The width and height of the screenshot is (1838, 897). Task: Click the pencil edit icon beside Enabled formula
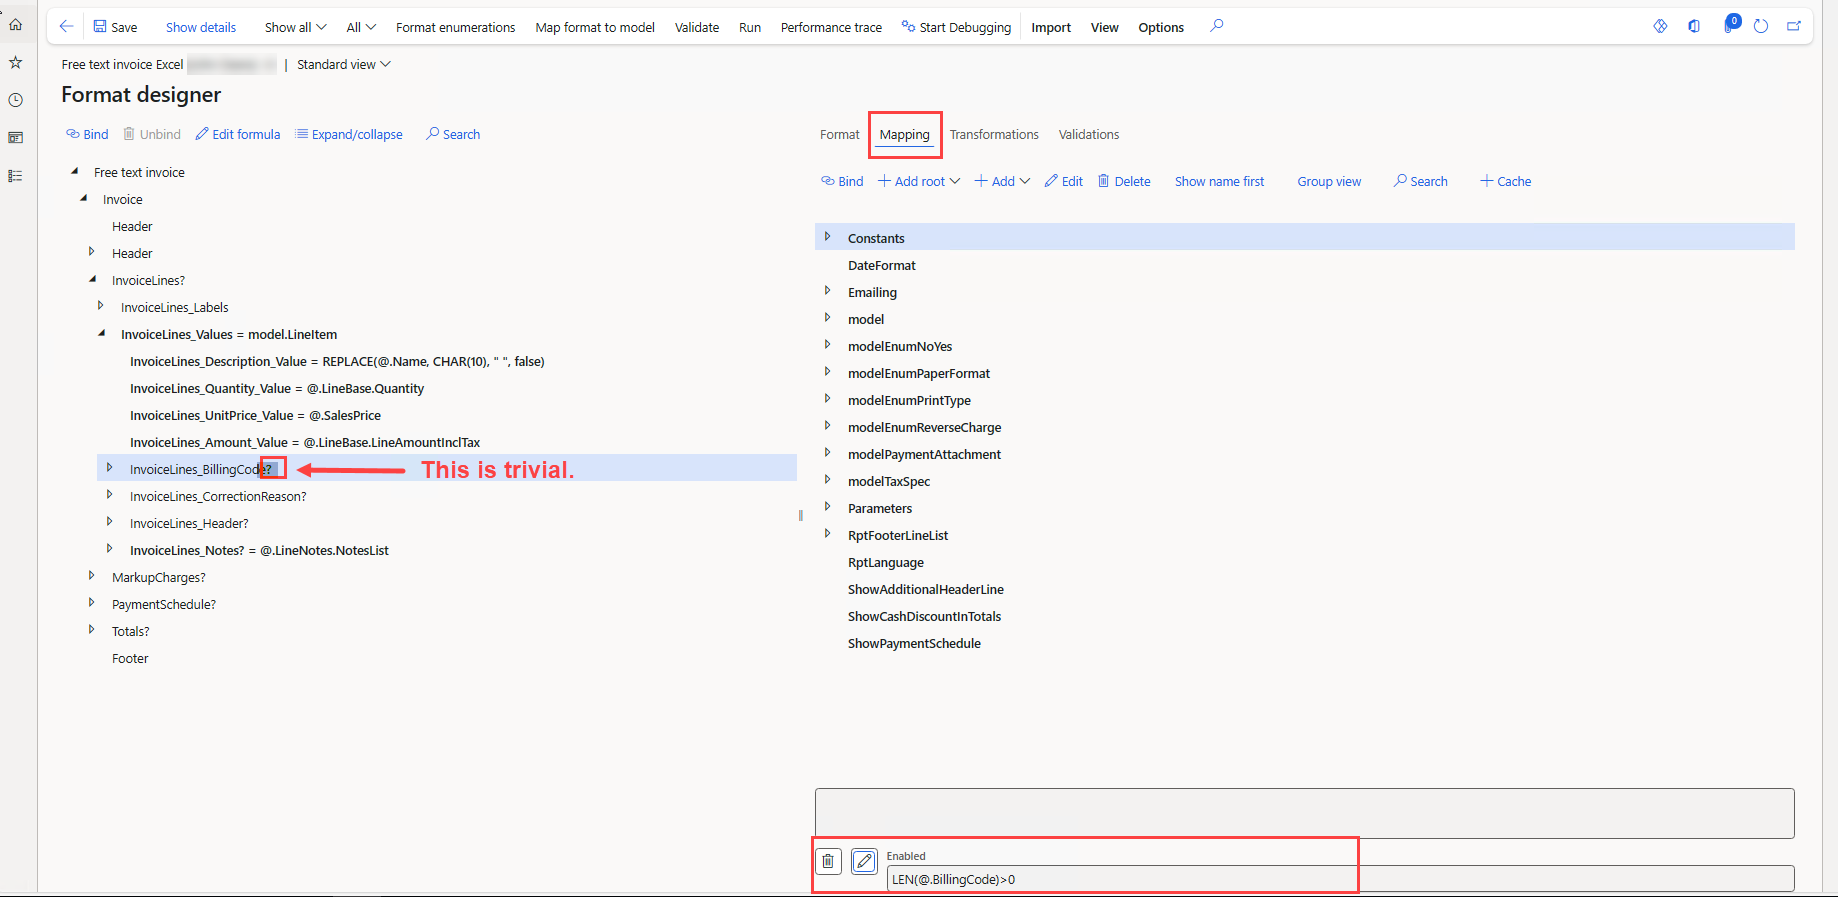pyautogui.click(x=864, y=861)
